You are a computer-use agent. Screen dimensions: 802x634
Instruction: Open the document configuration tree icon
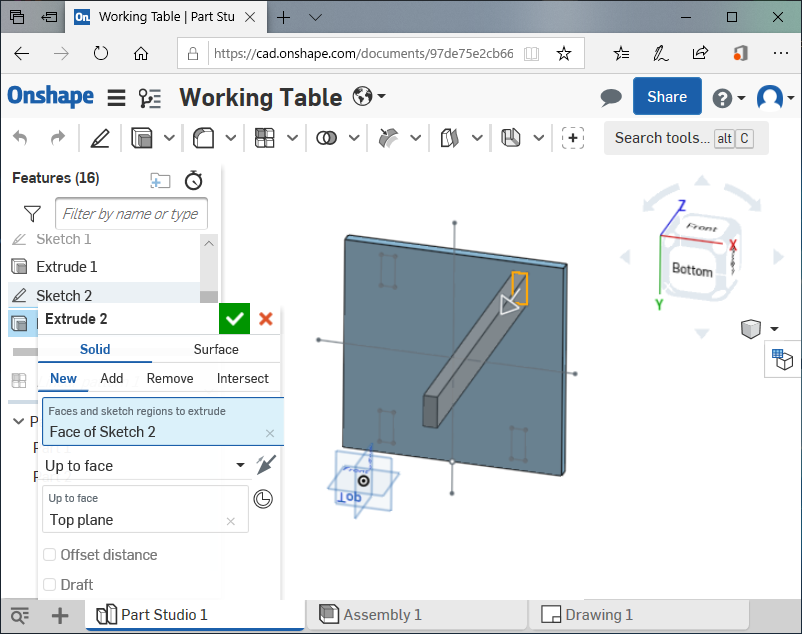pos(150,97)
